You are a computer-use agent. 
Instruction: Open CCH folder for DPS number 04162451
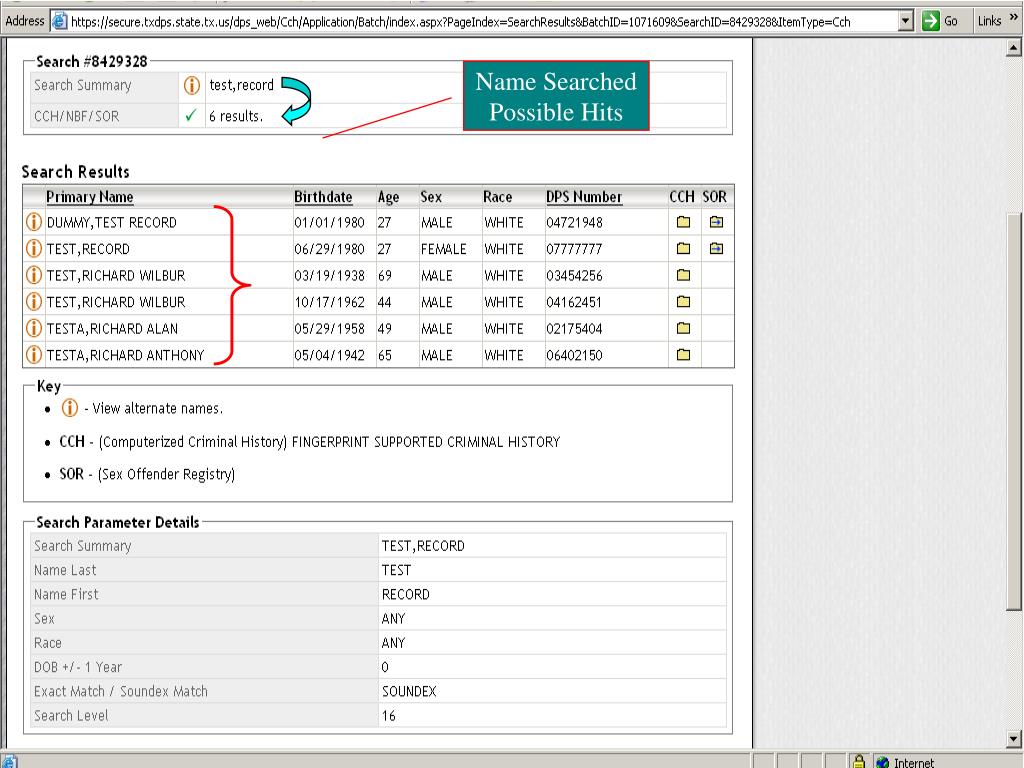click(x=683, y=302)
